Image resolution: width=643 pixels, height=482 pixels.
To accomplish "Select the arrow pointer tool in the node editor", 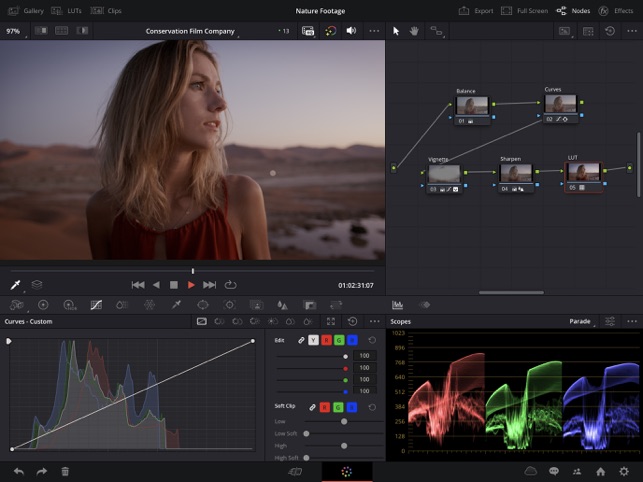I will point(396,31).
